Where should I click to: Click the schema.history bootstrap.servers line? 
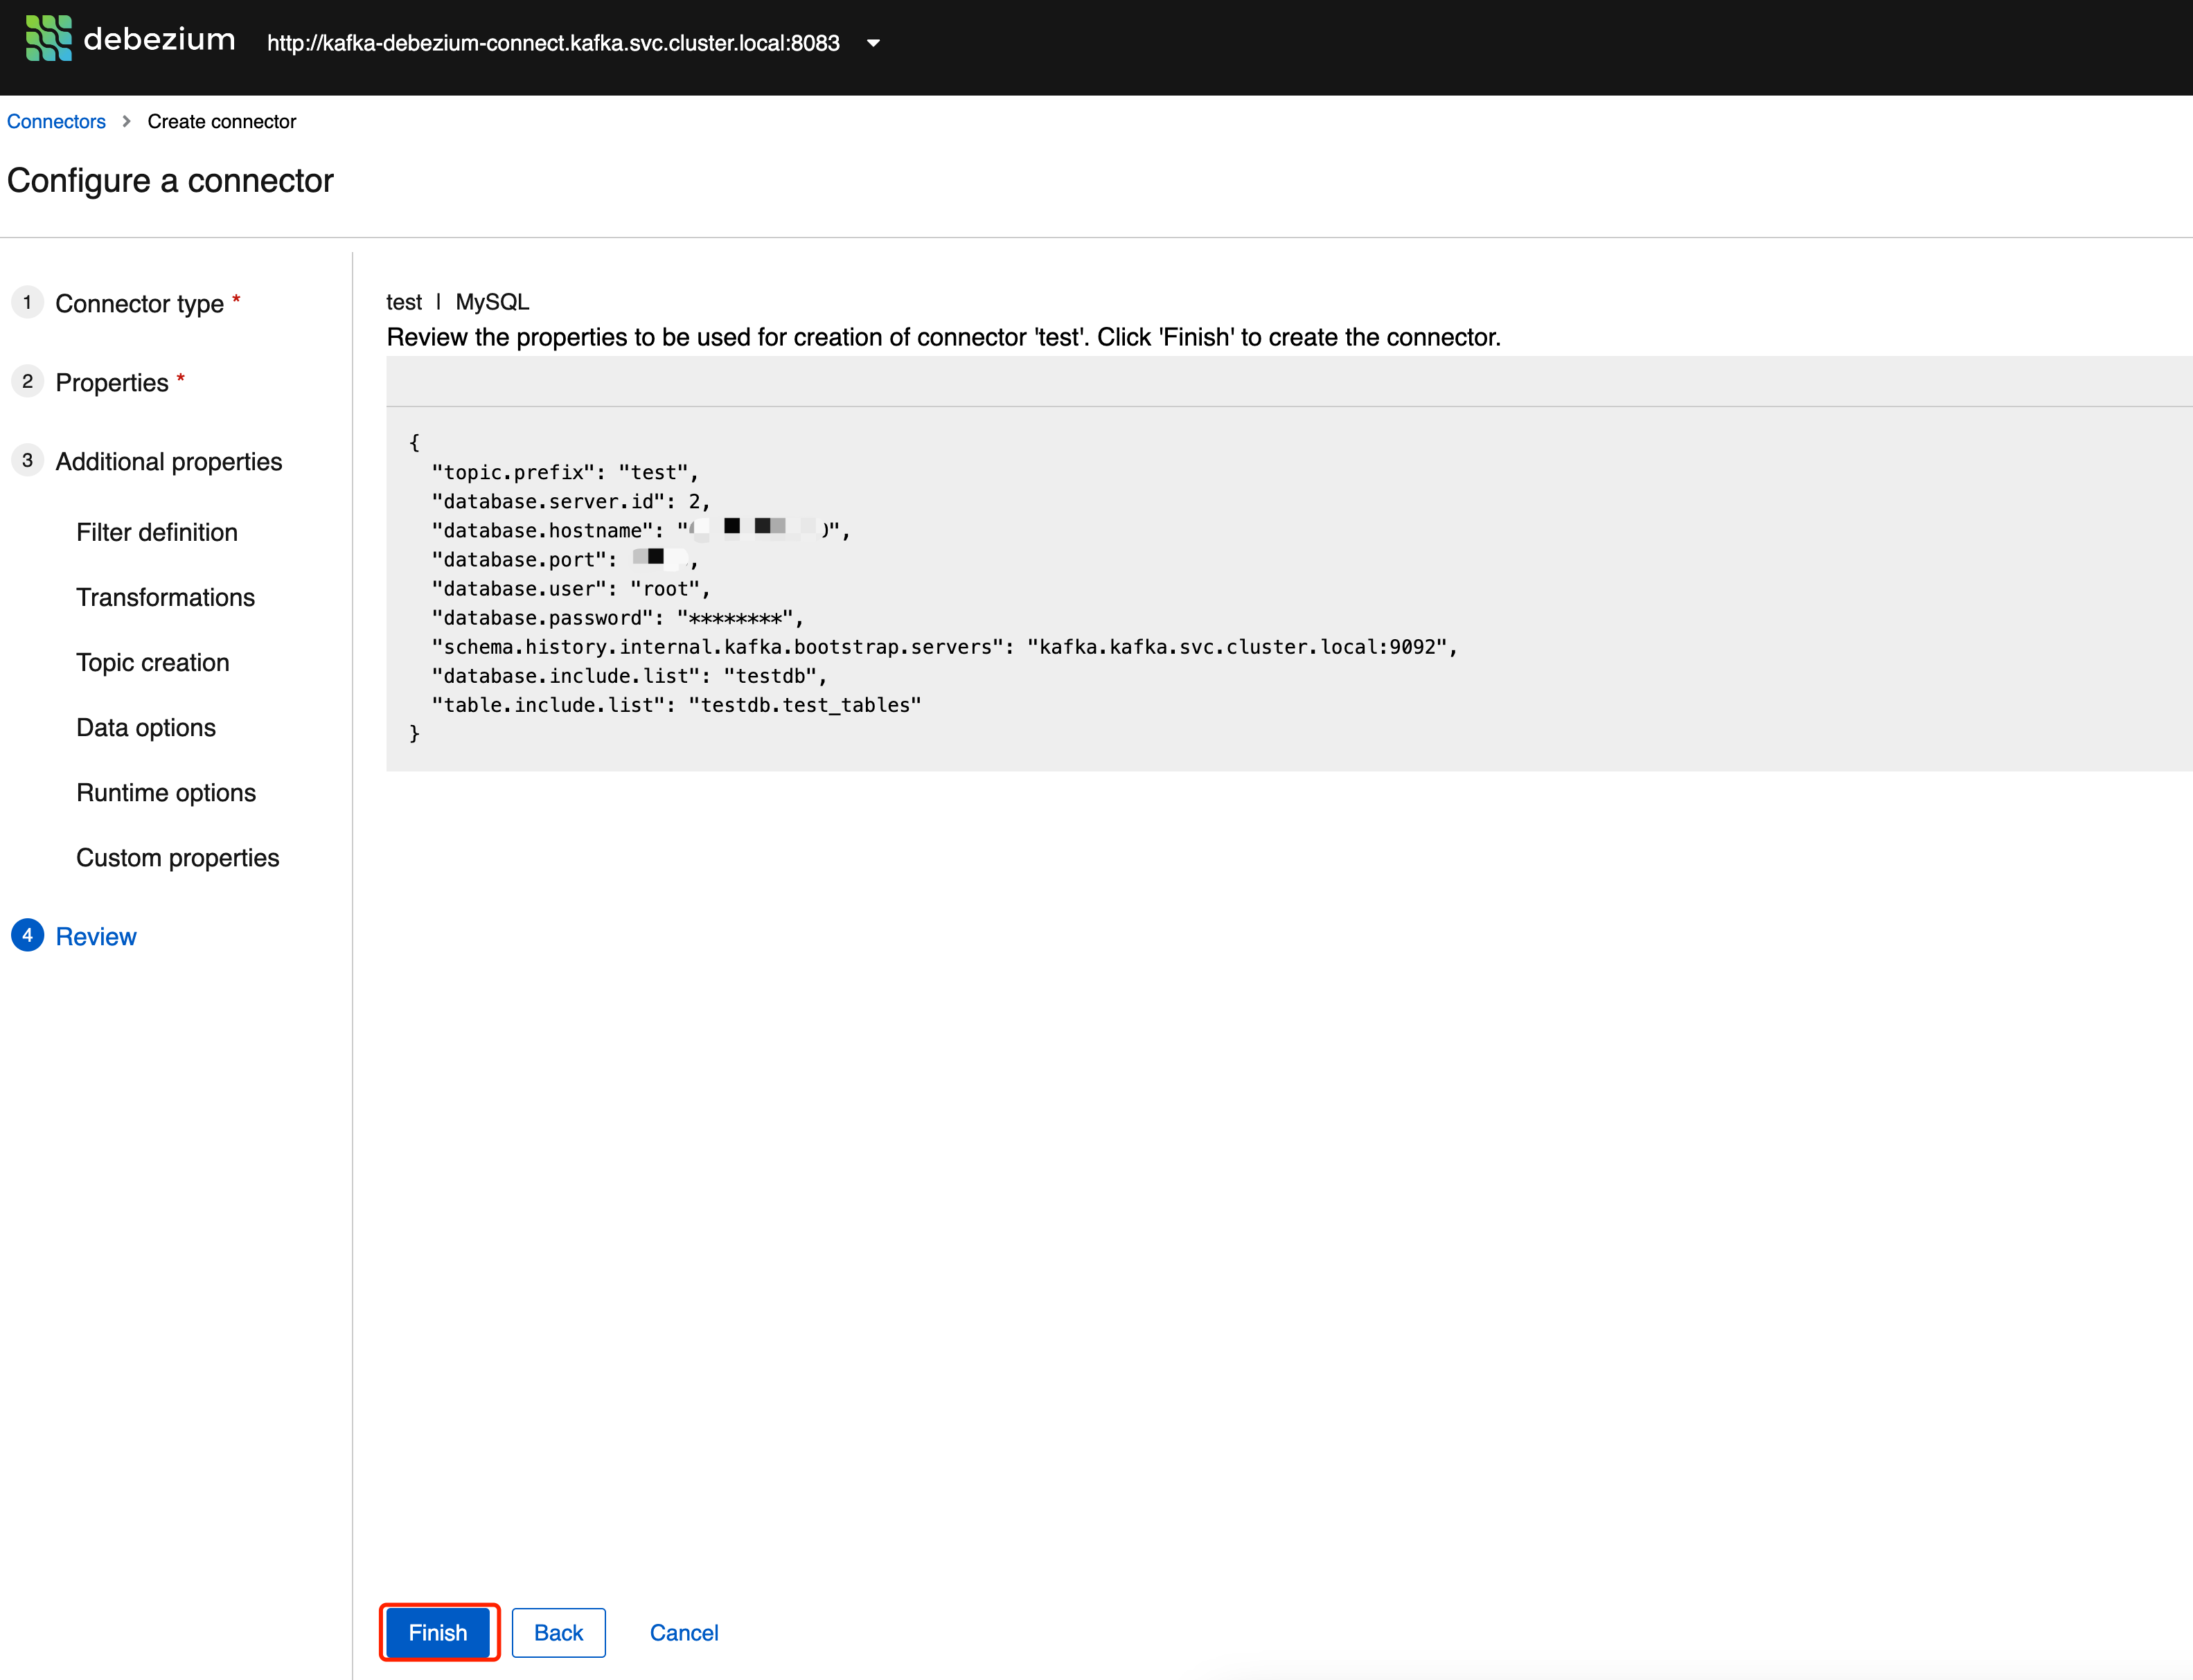[x=945, y=646]
